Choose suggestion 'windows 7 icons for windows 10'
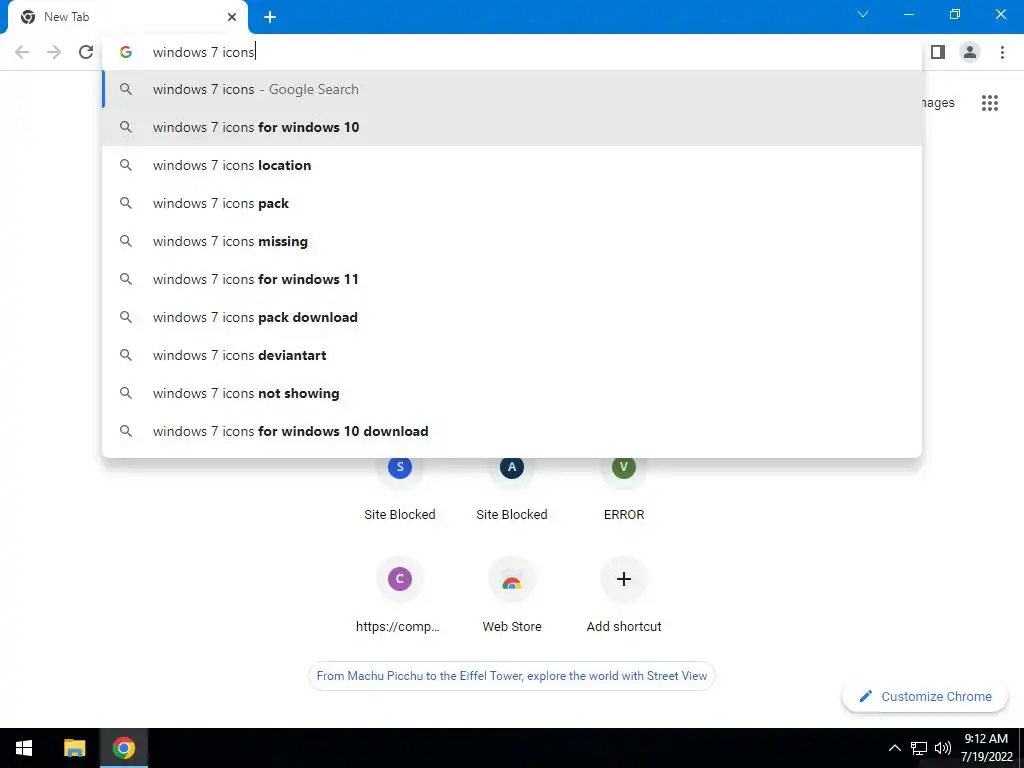This screenshot has width=1024, height=768. 512,127
